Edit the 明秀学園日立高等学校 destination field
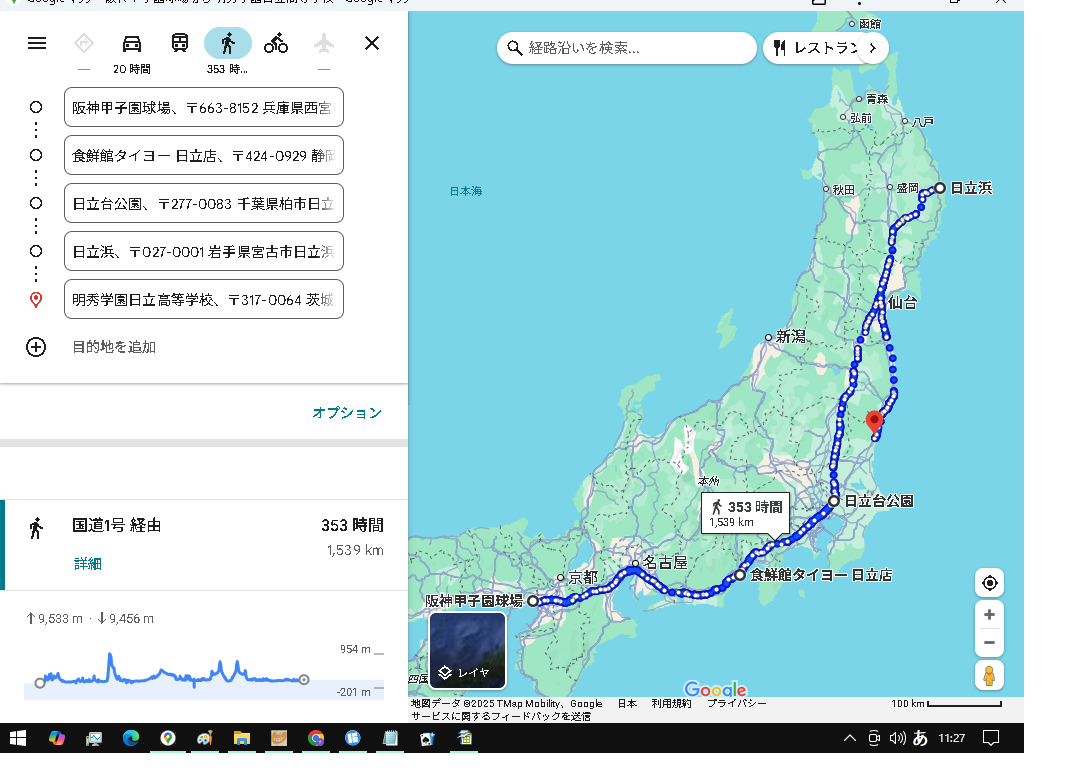Screen dimensions: 1076x781 click(204, 299)
